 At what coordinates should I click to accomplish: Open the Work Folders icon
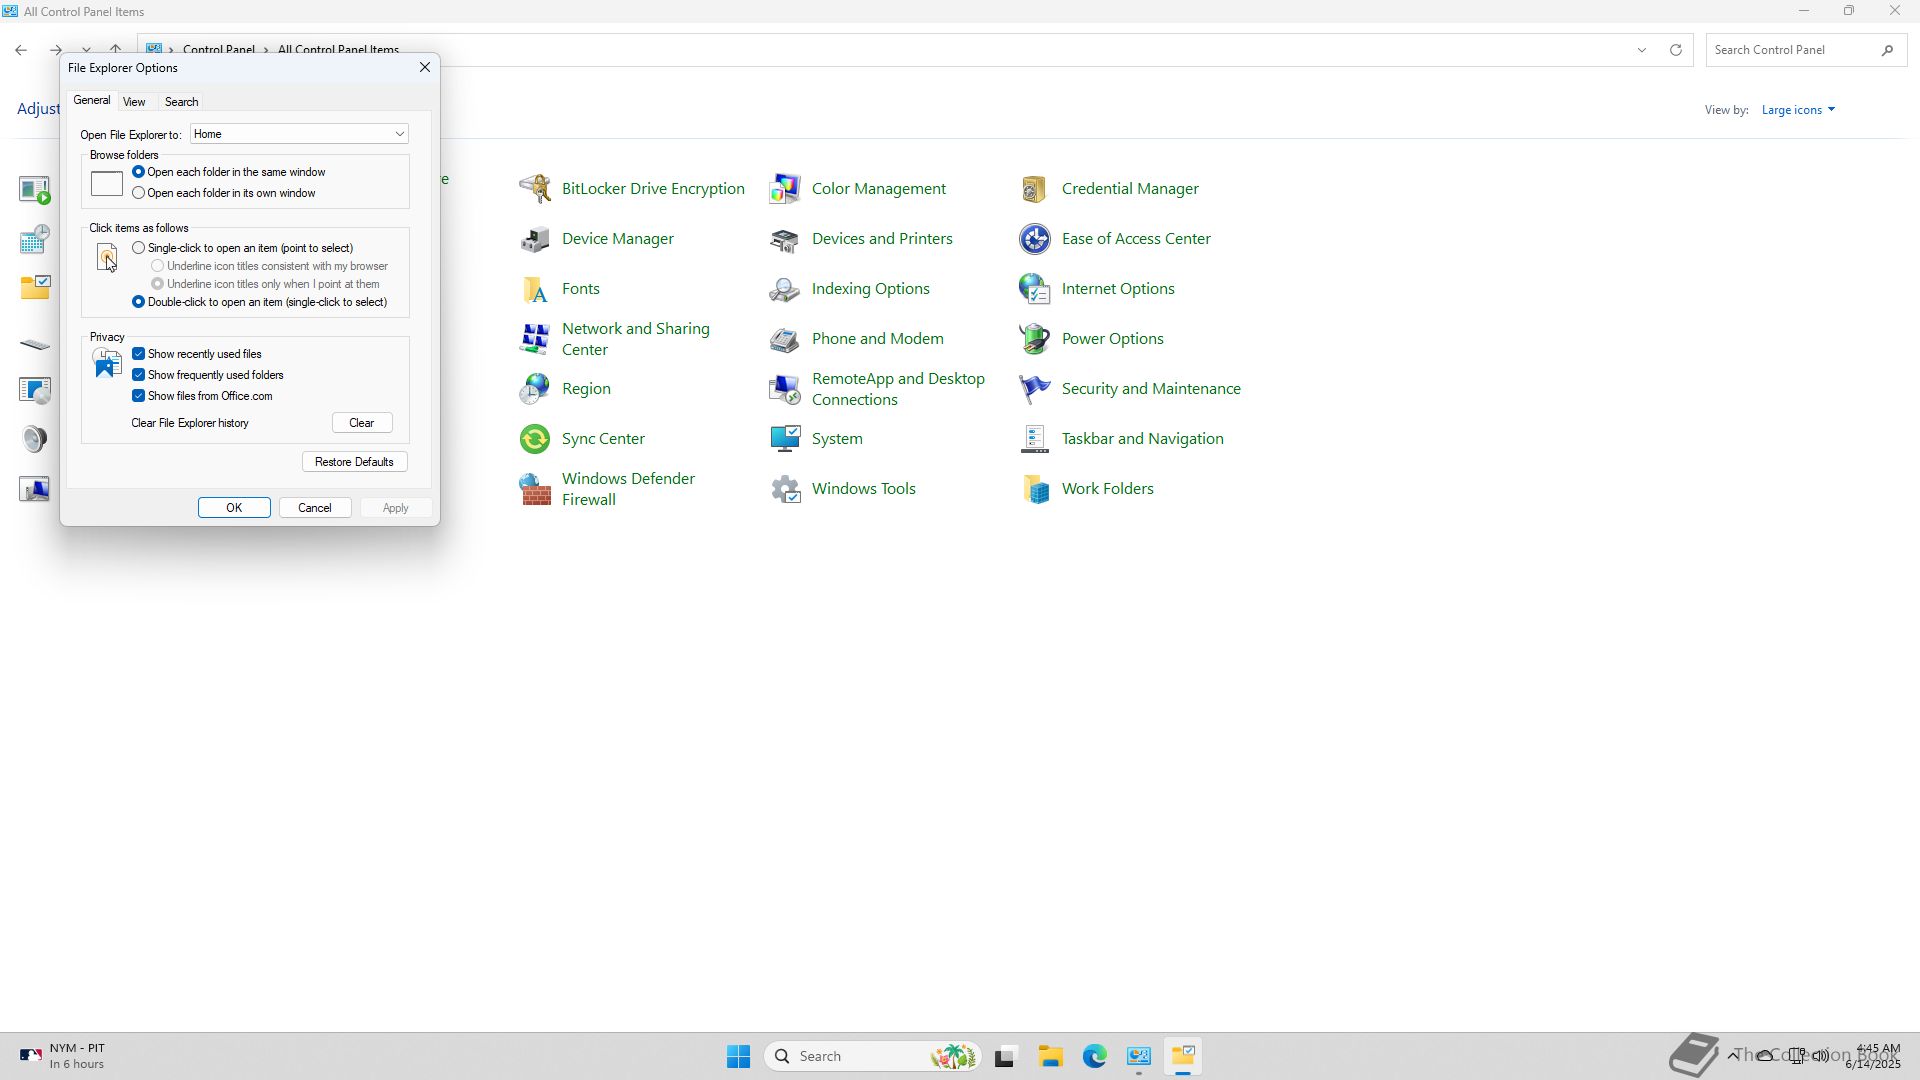pyautogui.click(x=1035, y=489)
